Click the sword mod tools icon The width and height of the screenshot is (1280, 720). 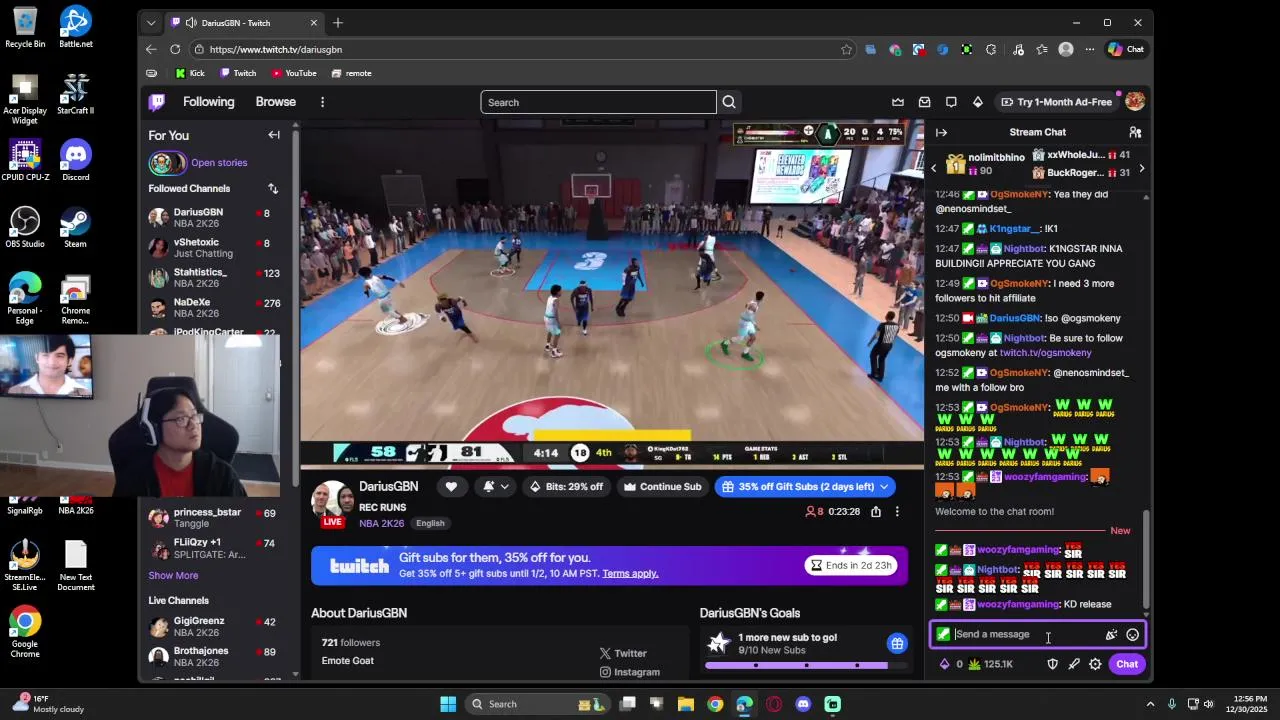(x=1074, y=664)
